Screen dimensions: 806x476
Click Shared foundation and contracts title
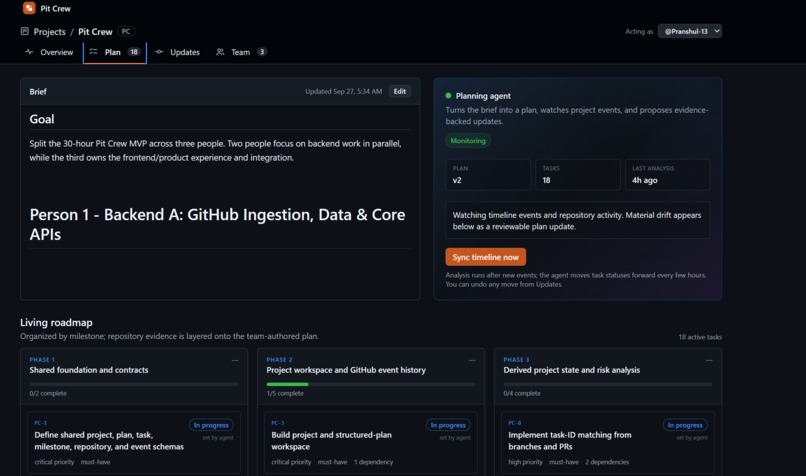[x=88, y=370]
